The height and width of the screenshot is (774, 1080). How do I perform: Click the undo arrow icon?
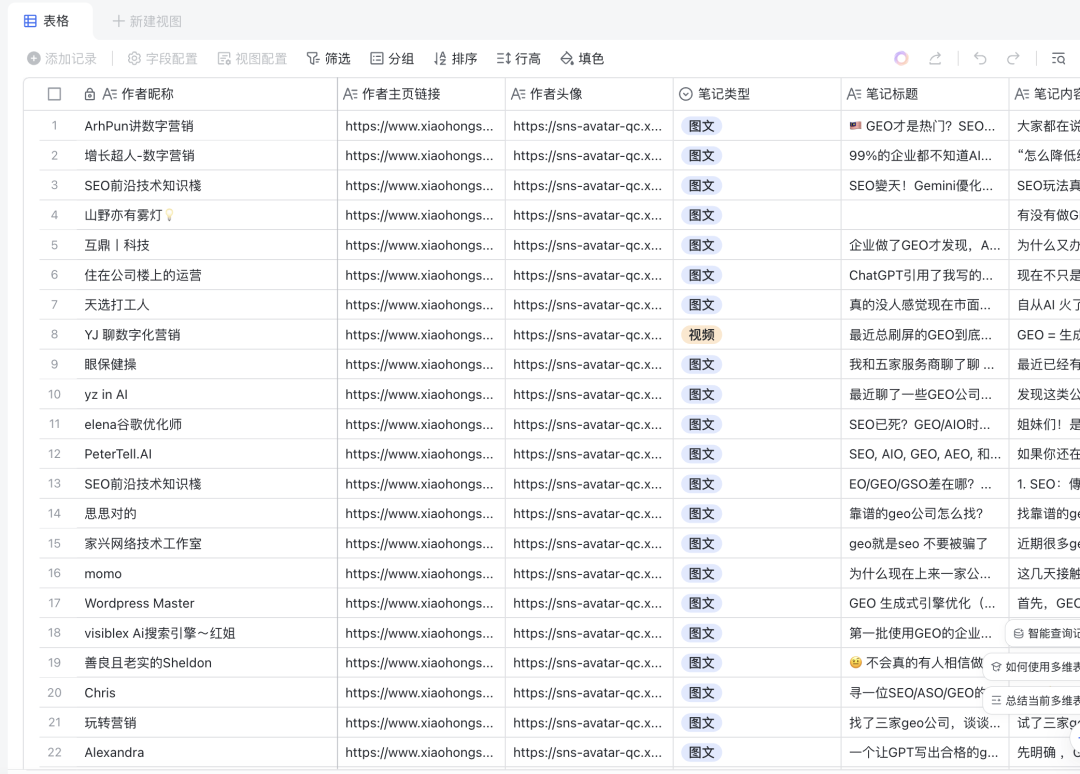980,59
